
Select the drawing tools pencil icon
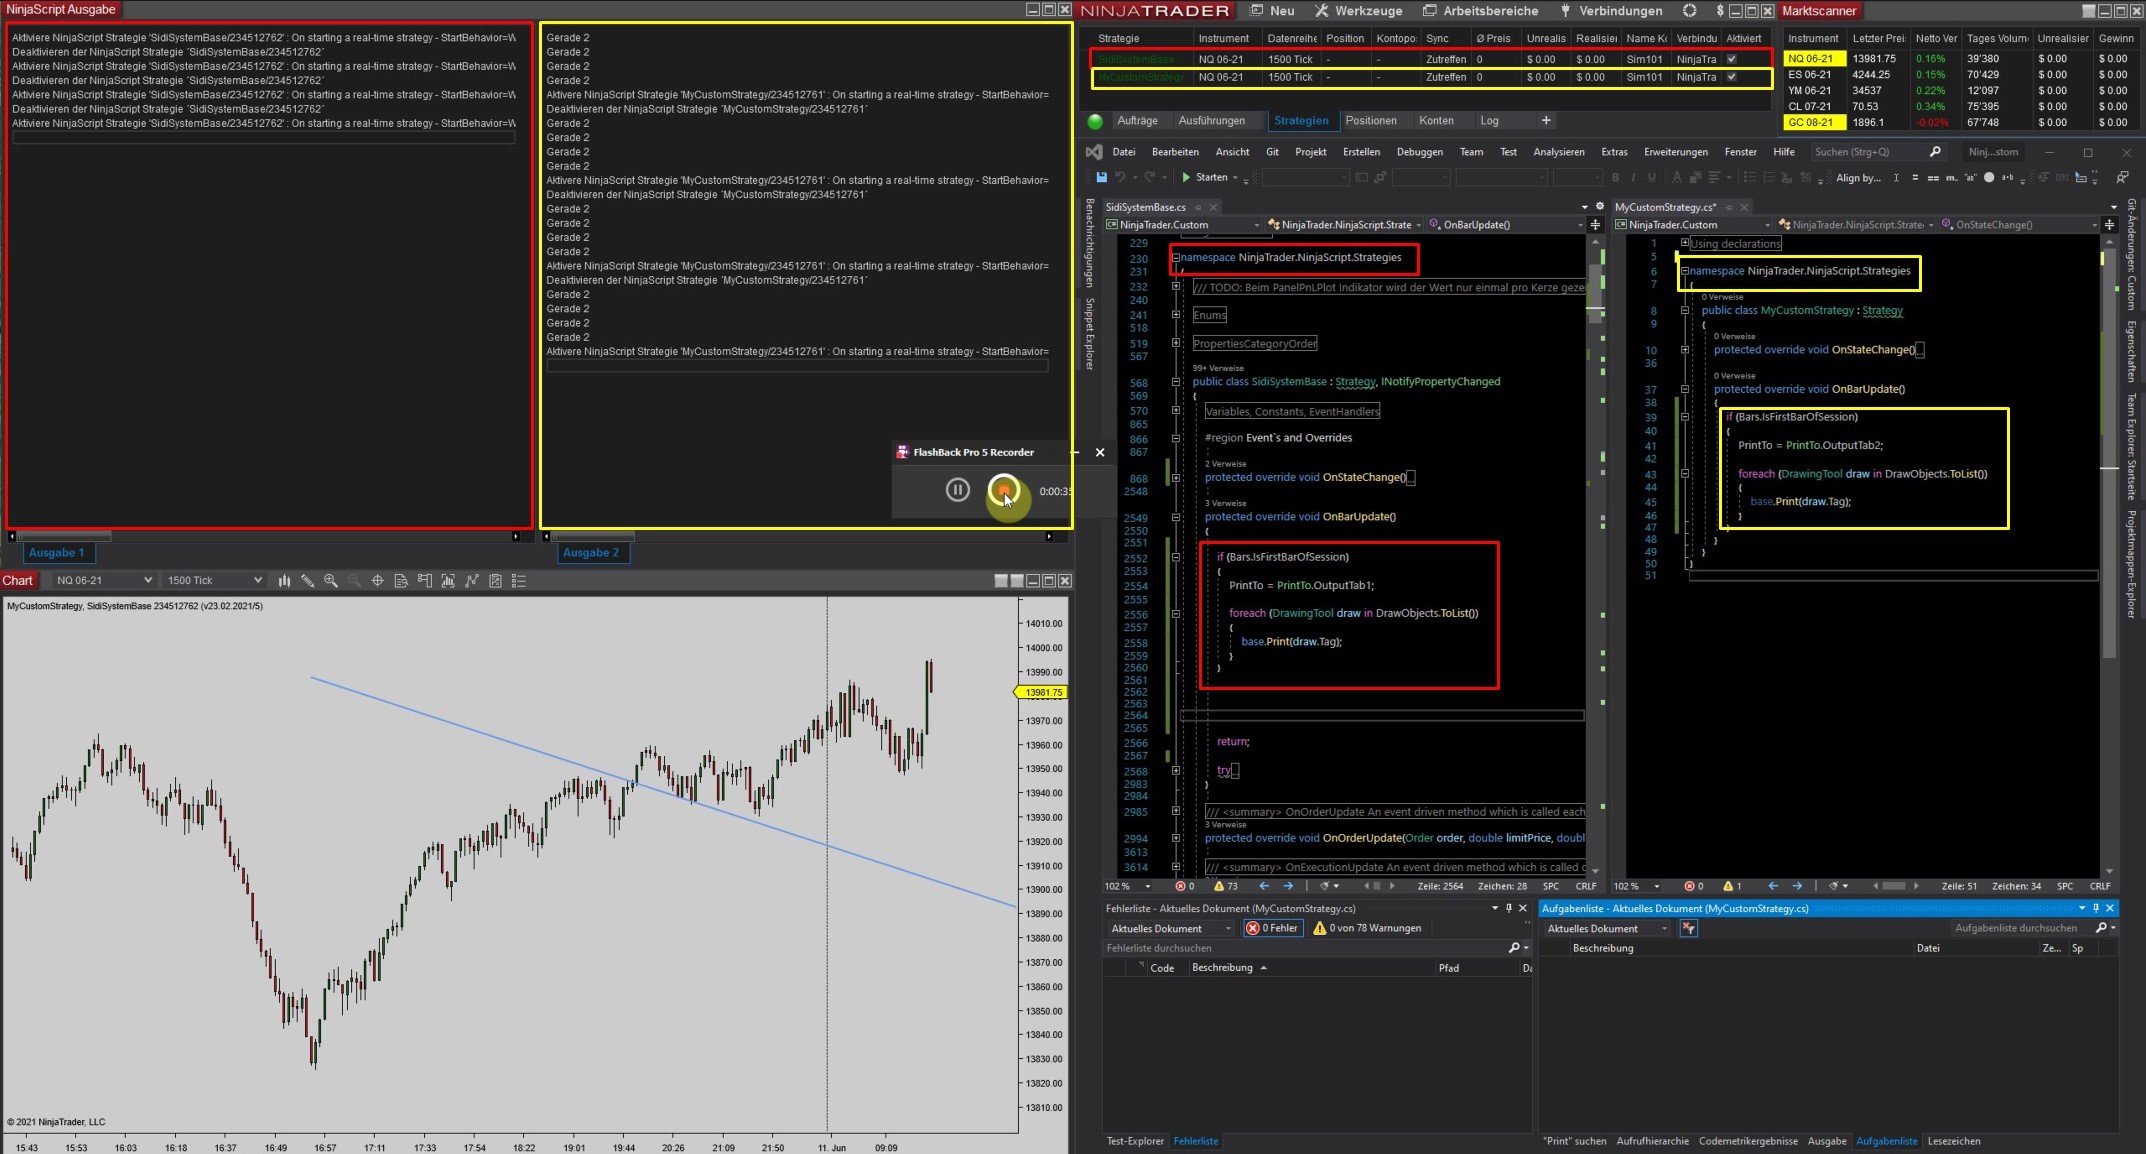point(308,581)
